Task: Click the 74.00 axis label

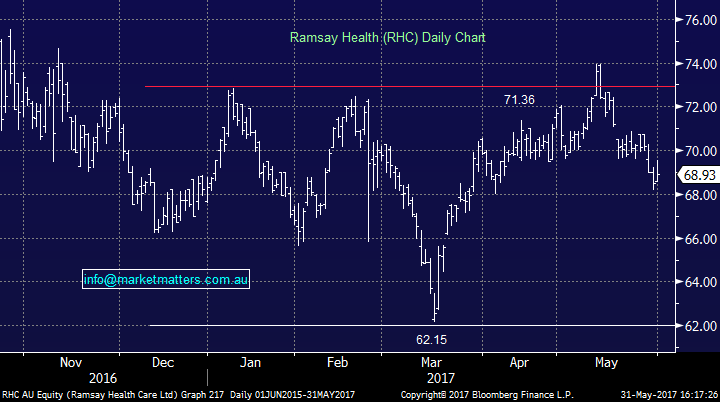Action: [x=700, y=64]
